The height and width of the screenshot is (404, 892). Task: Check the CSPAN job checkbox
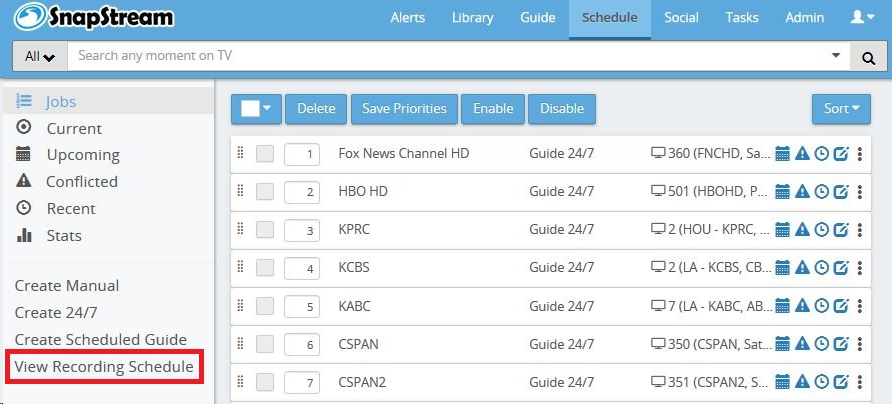(x=265, y=345)
